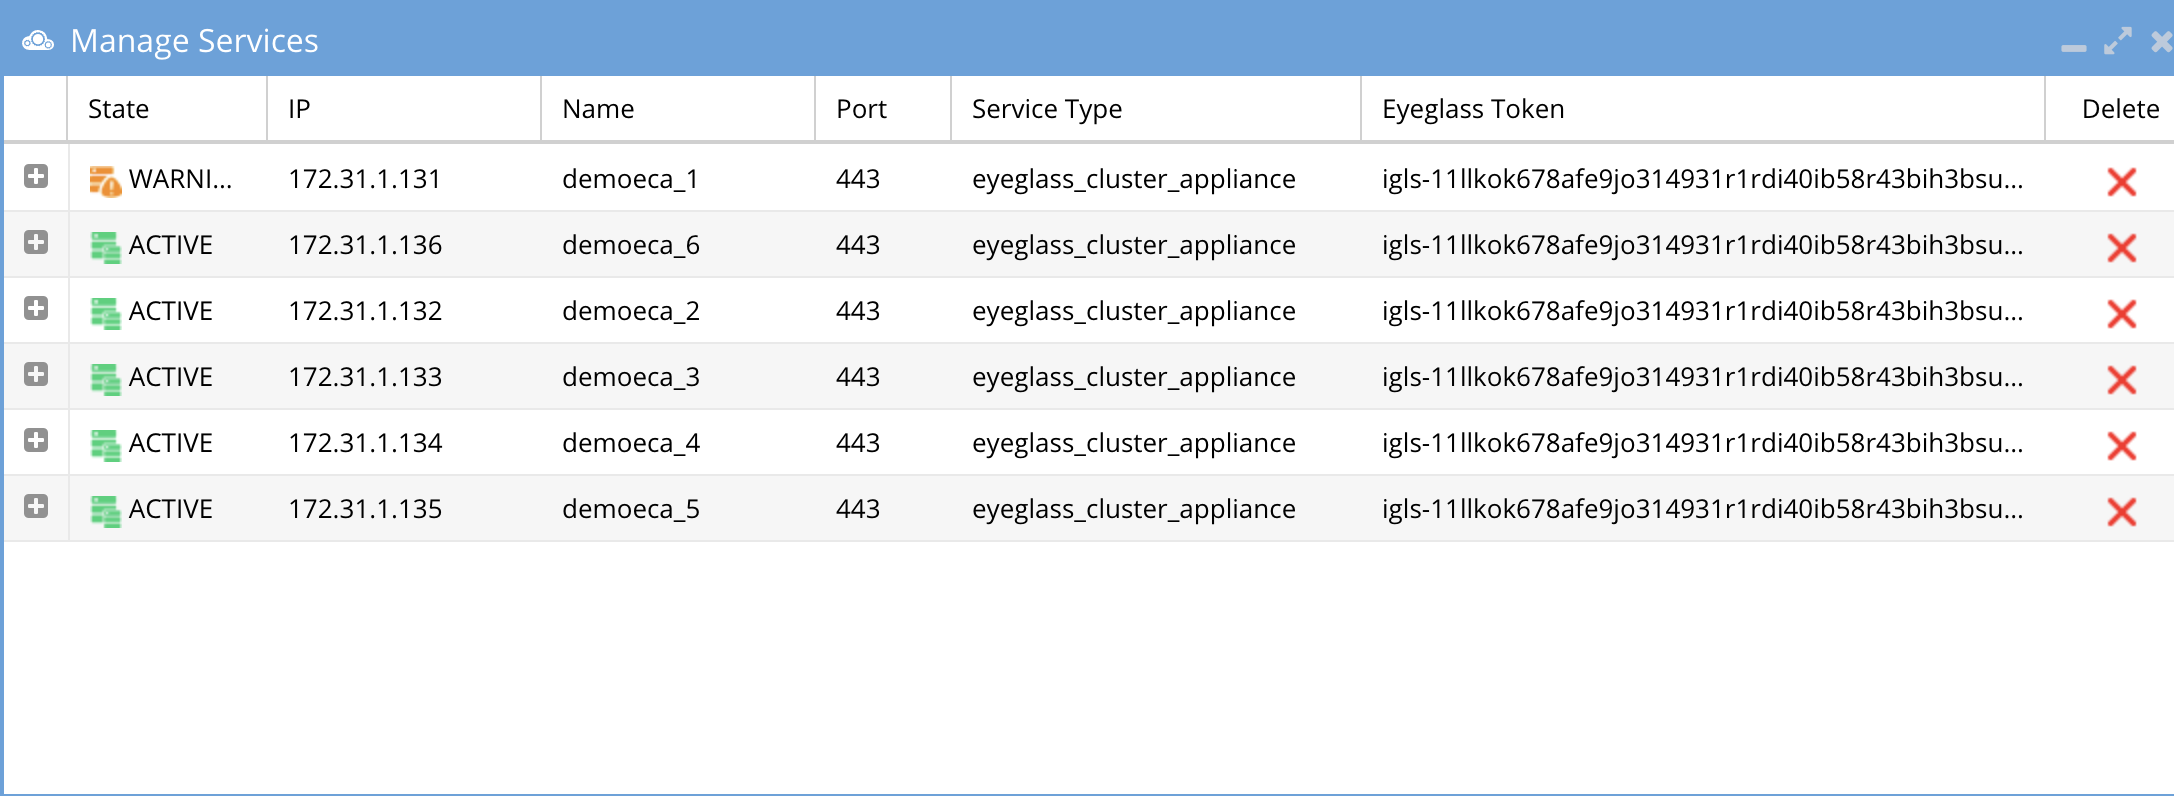Screen dimensions: 2174x796
Task: Minimize the Manage Services window
Action: 2074,47
